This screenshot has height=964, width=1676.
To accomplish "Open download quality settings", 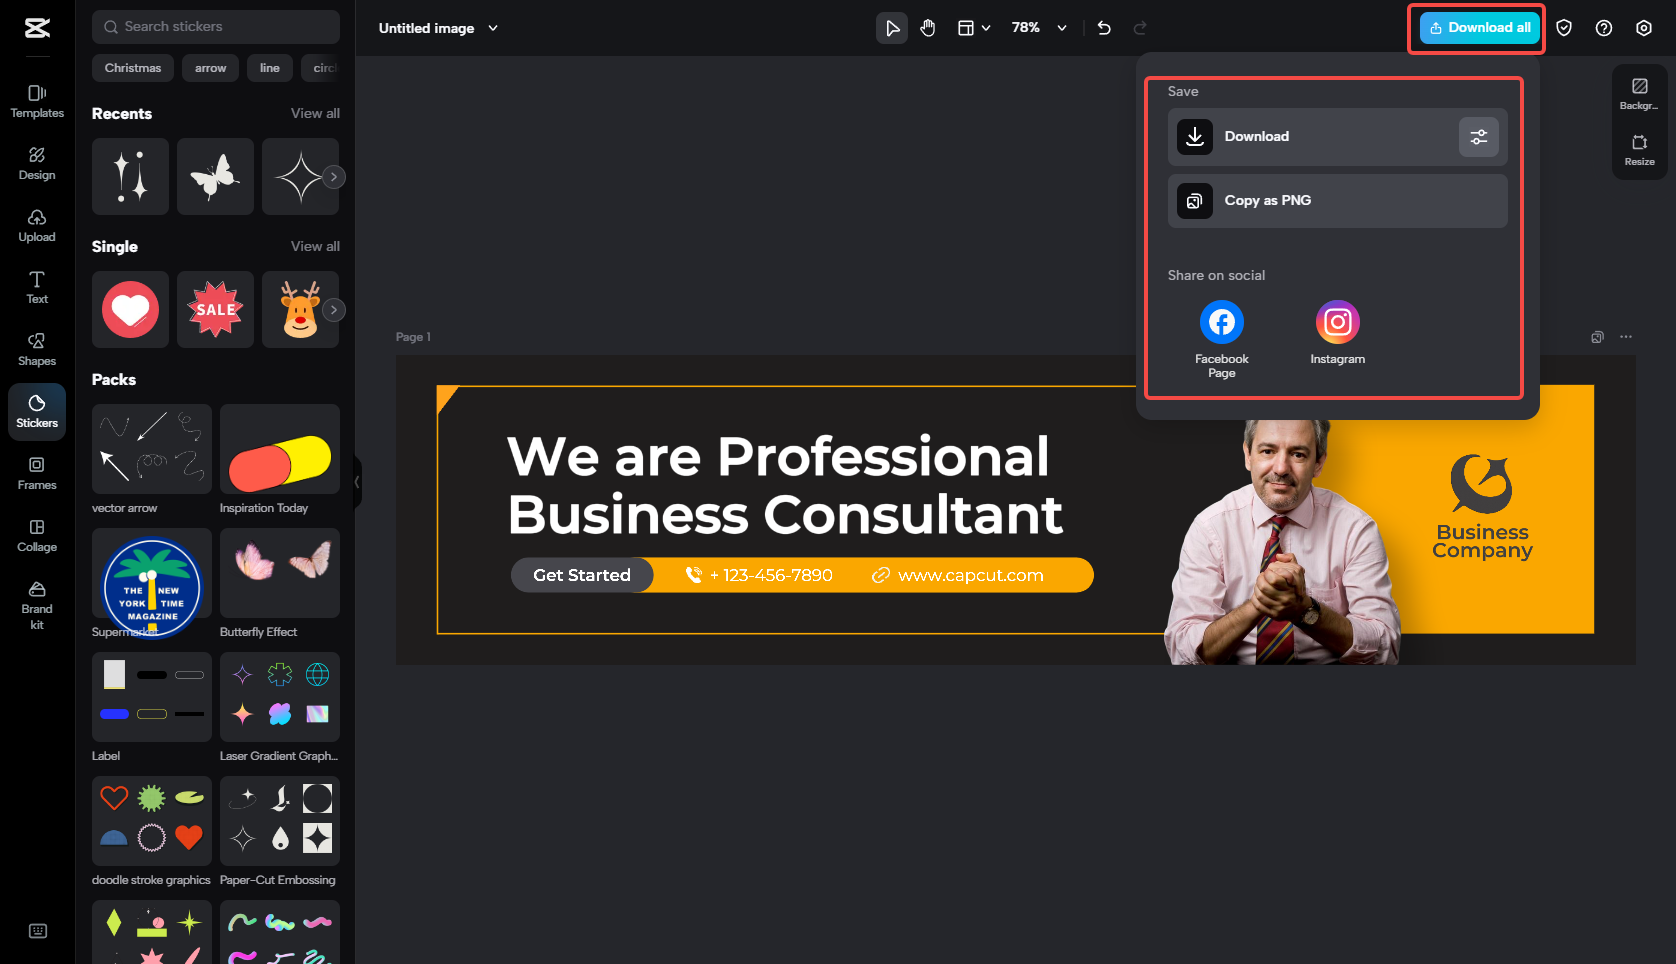I will pos(1479,136).
